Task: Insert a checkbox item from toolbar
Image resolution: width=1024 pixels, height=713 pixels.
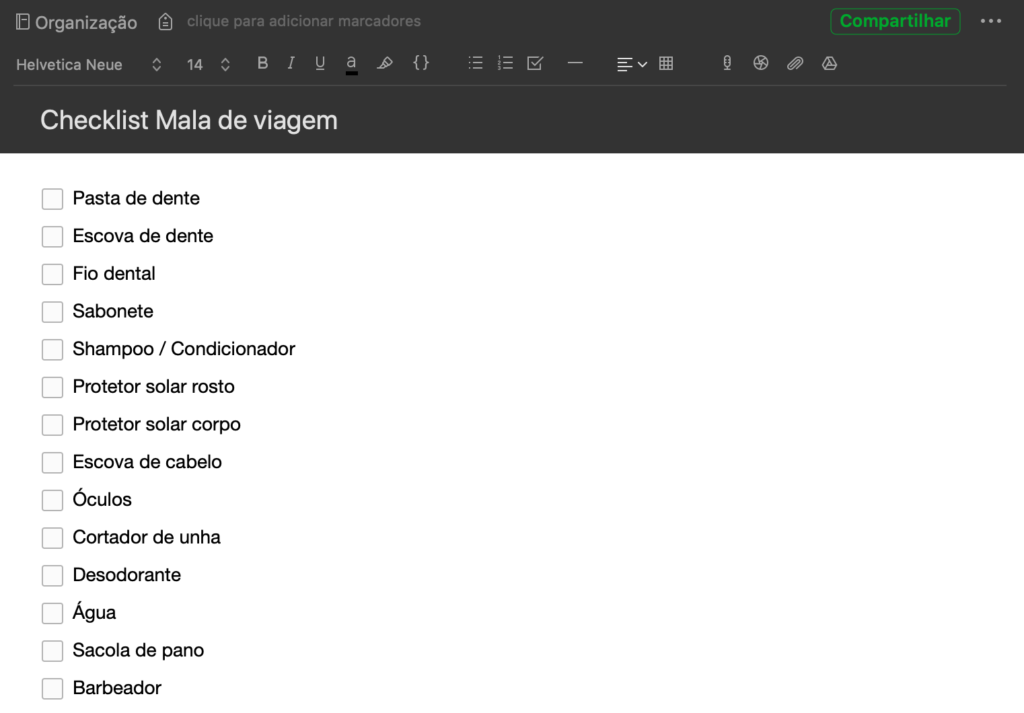Action: click(x=535, y=63)
